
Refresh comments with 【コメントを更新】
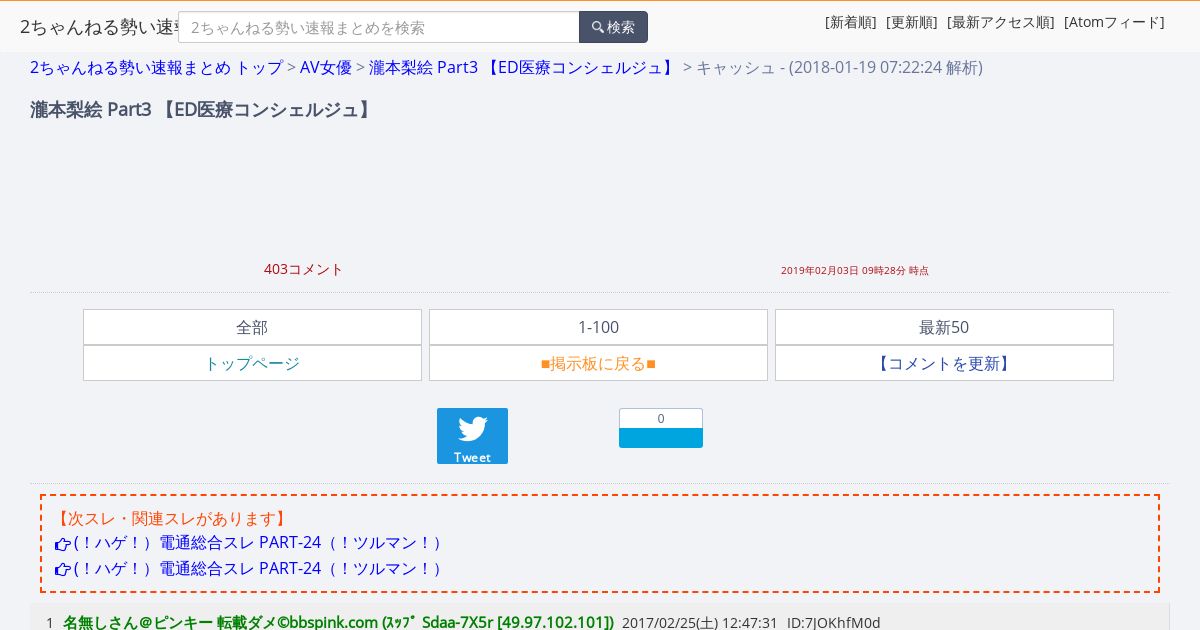click(944, 363)
